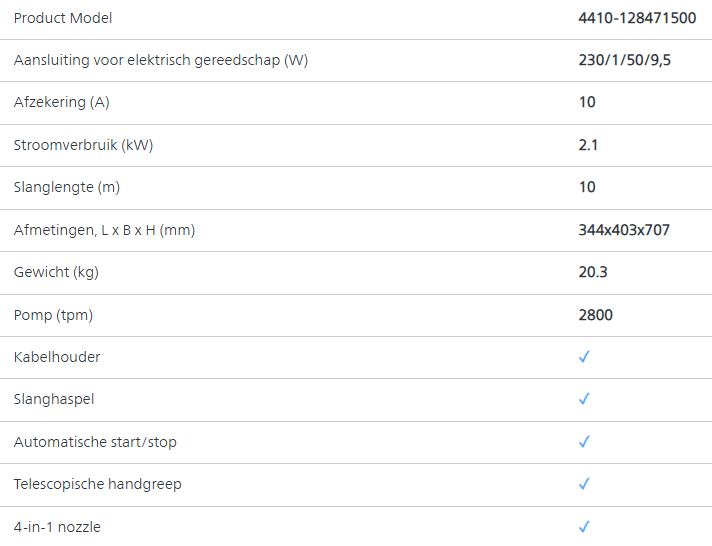Click the Afzekering (A) row label
Screen dimensions: 712x546
pyautogui.click(x=62, y=102)
